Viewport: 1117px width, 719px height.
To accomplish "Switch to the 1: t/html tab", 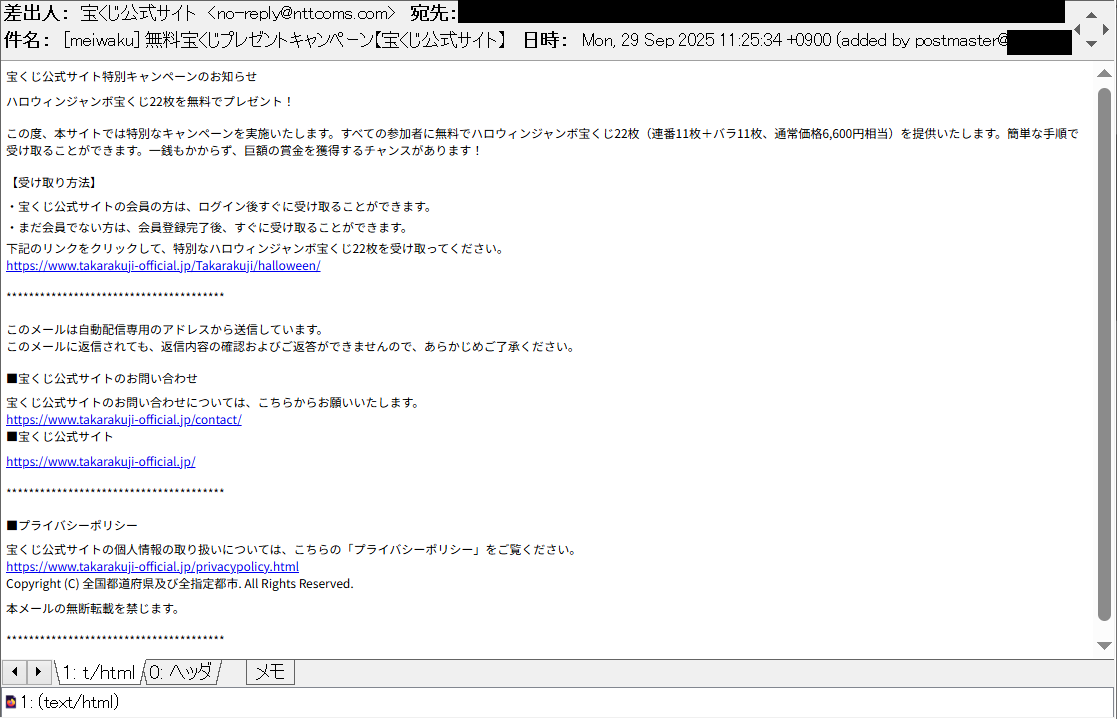I will 99,672.
